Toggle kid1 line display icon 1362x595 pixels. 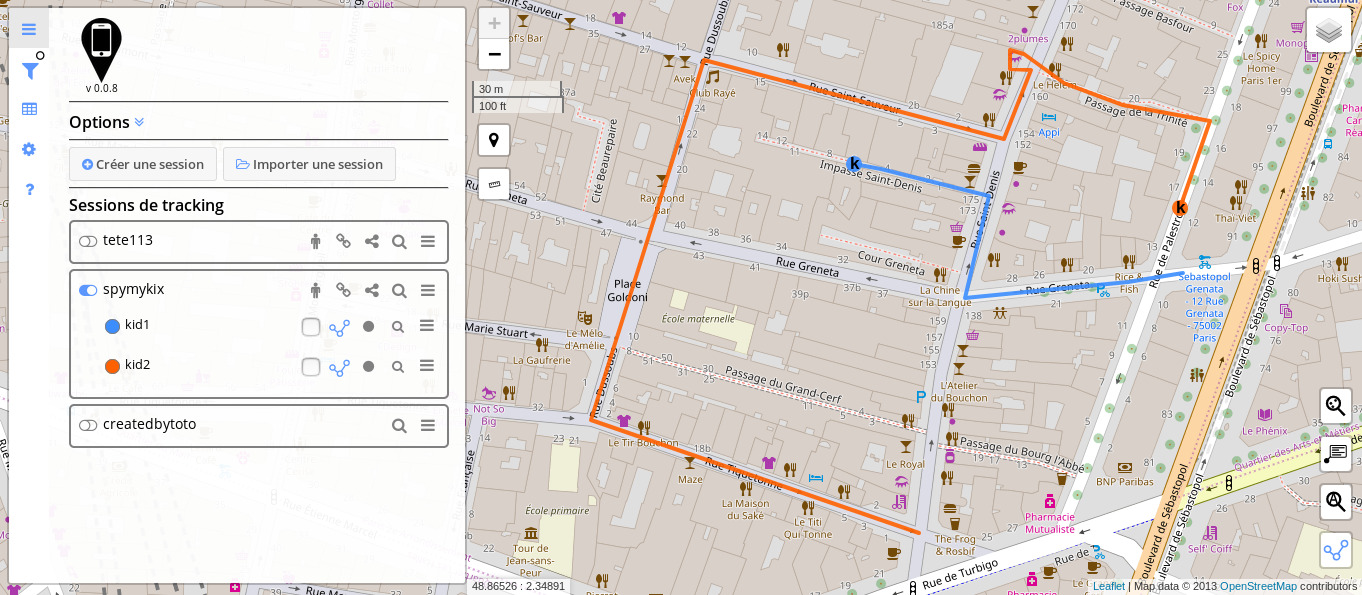pos(340,327)
